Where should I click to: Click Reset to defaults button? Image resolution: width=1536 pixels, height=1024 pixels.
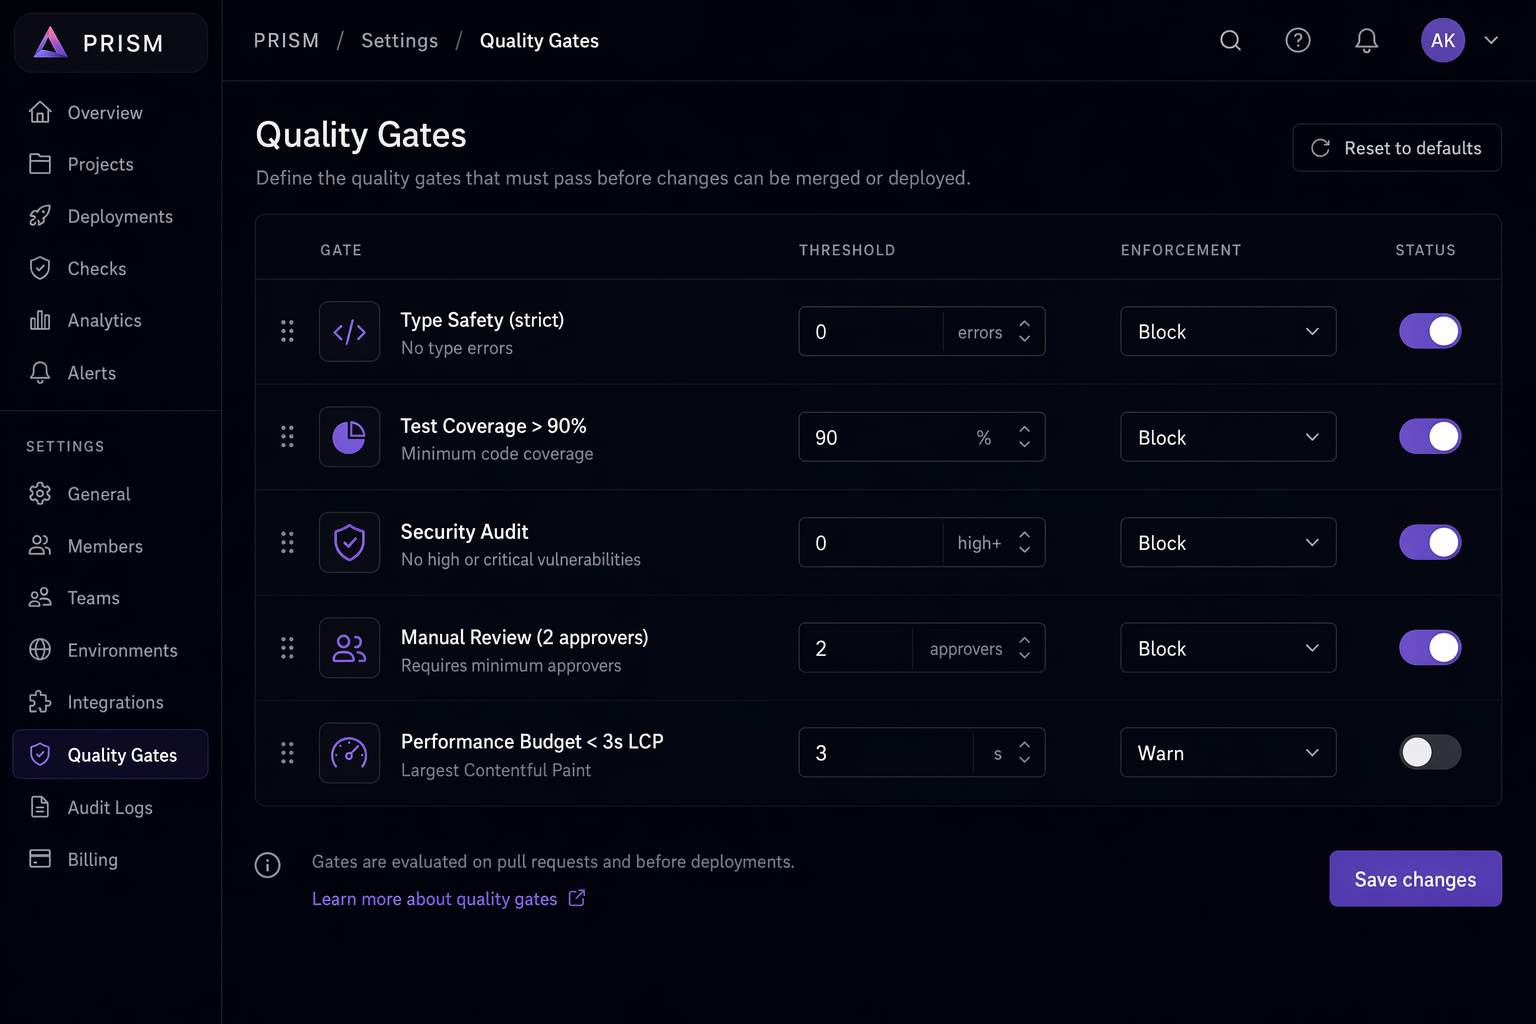1397,148
